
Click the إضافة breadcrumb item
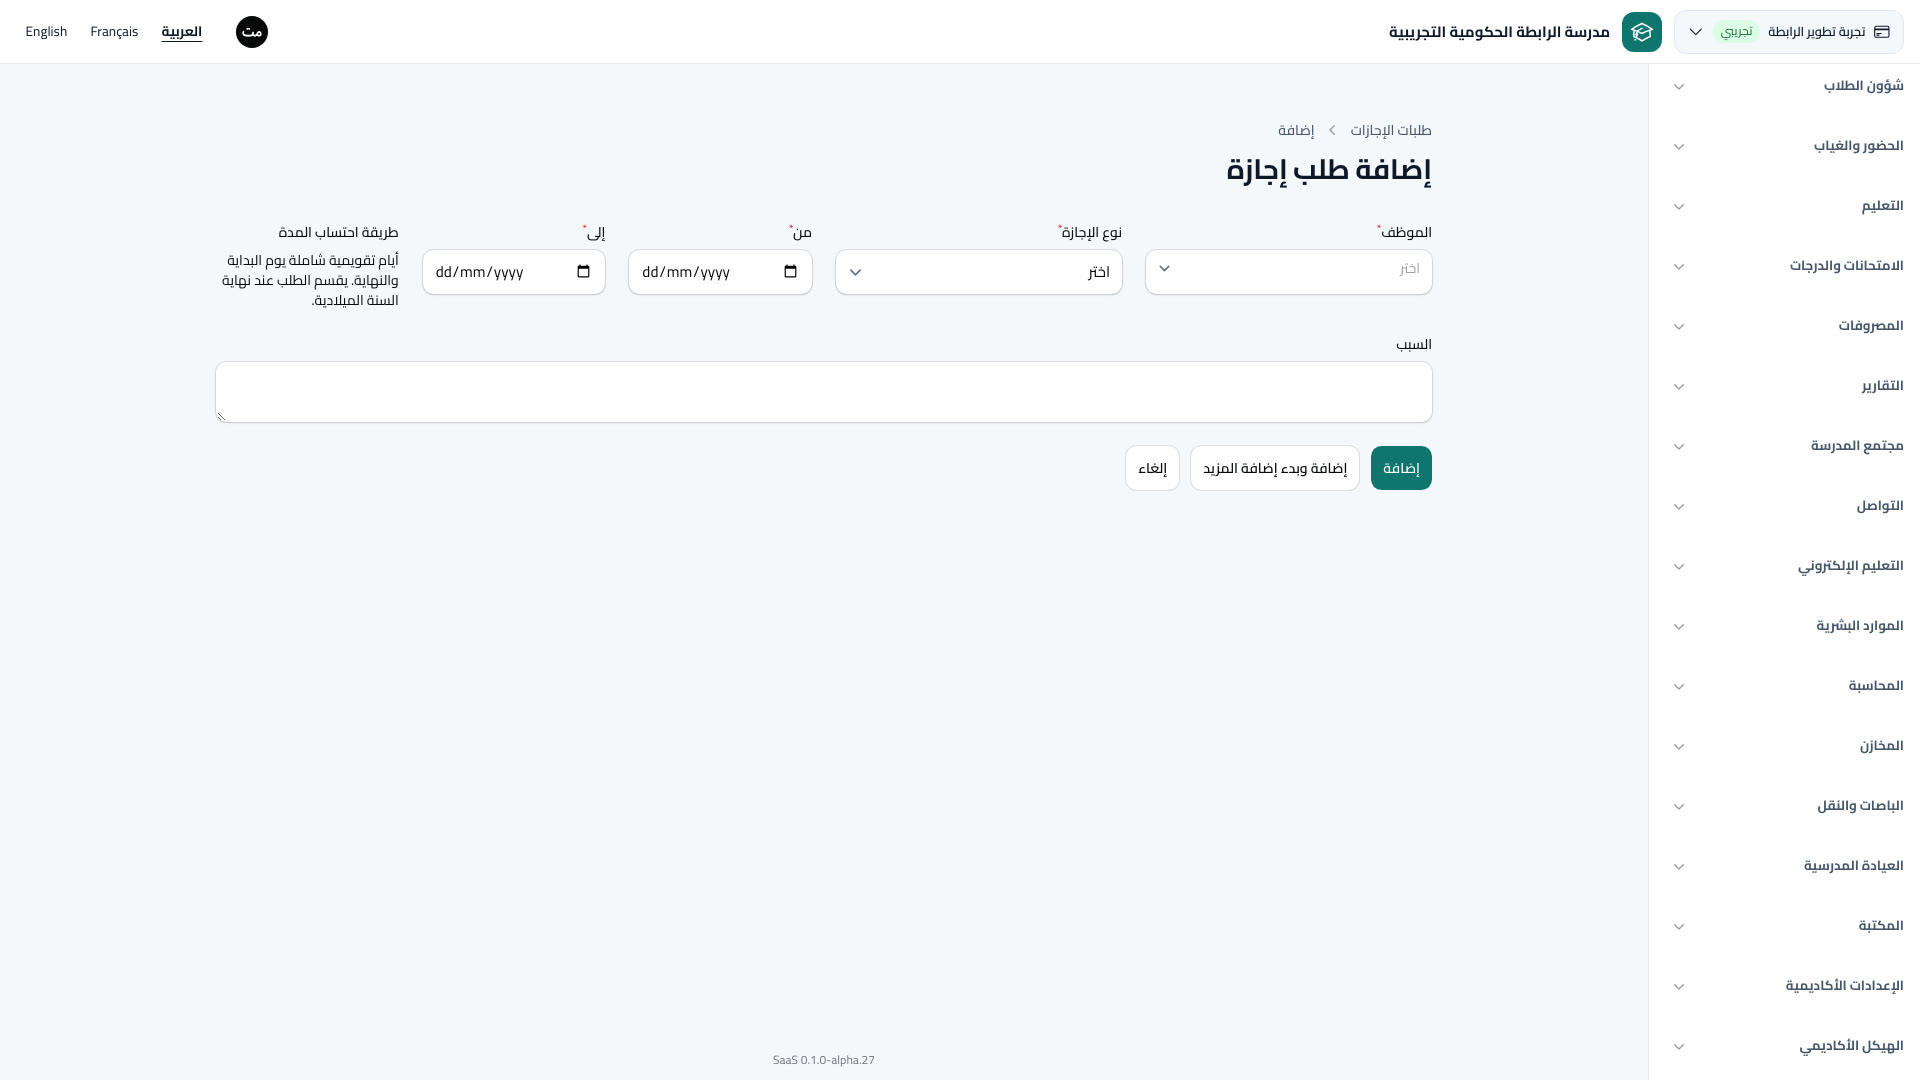click(x=1296, y=131)
